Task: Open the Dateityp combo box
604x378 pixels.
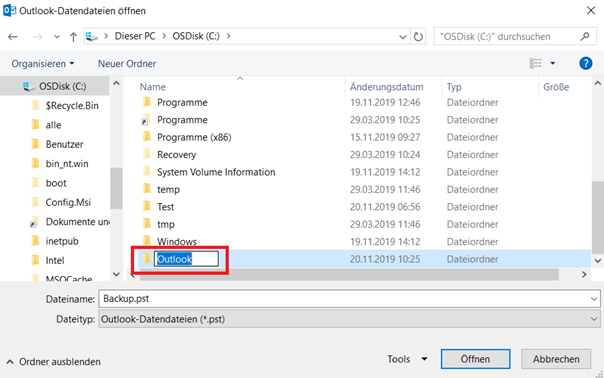Action: pos(349,319)
